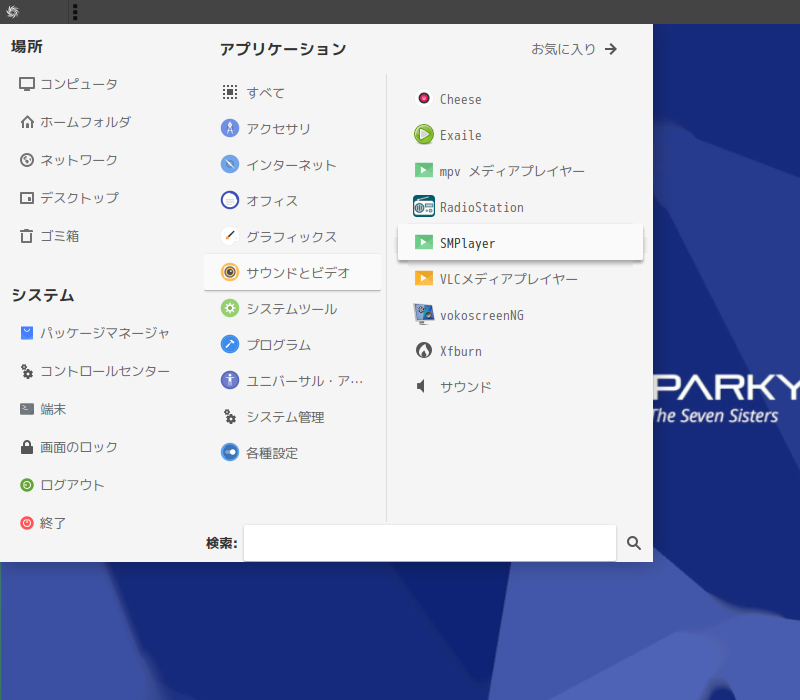Click the サウンド speaker icon

tap(421, 386)
